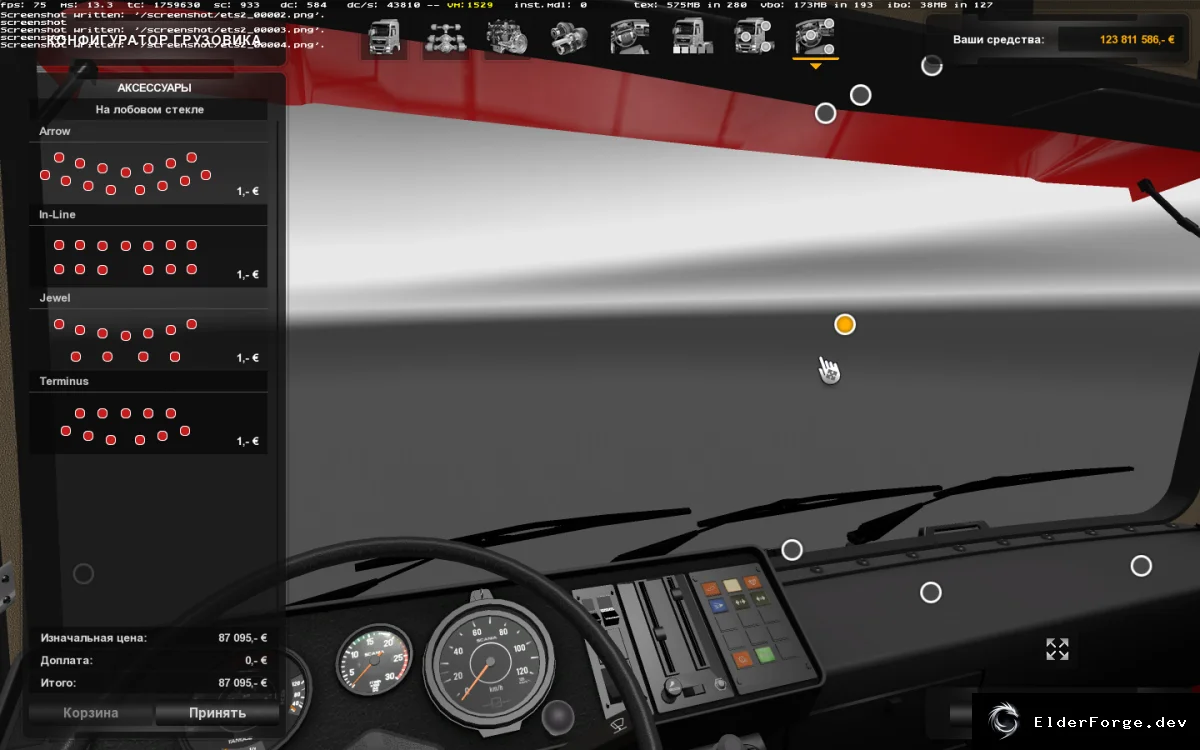Viewport: 1200px width, 750px height.
Task: Expand the yellow arrow under interior accessories
Action: pos(816,66)
